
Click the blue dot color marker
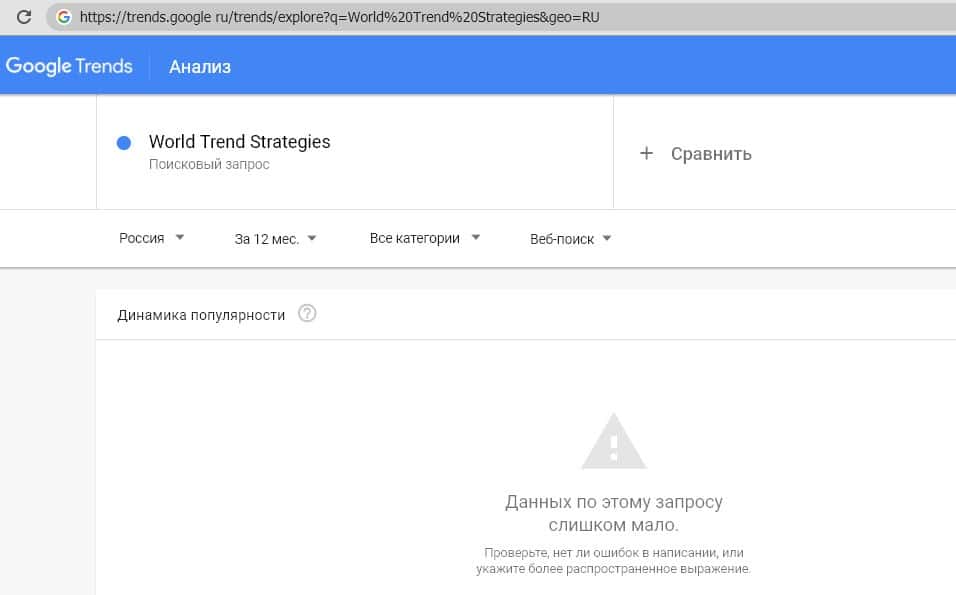(124, 143)
